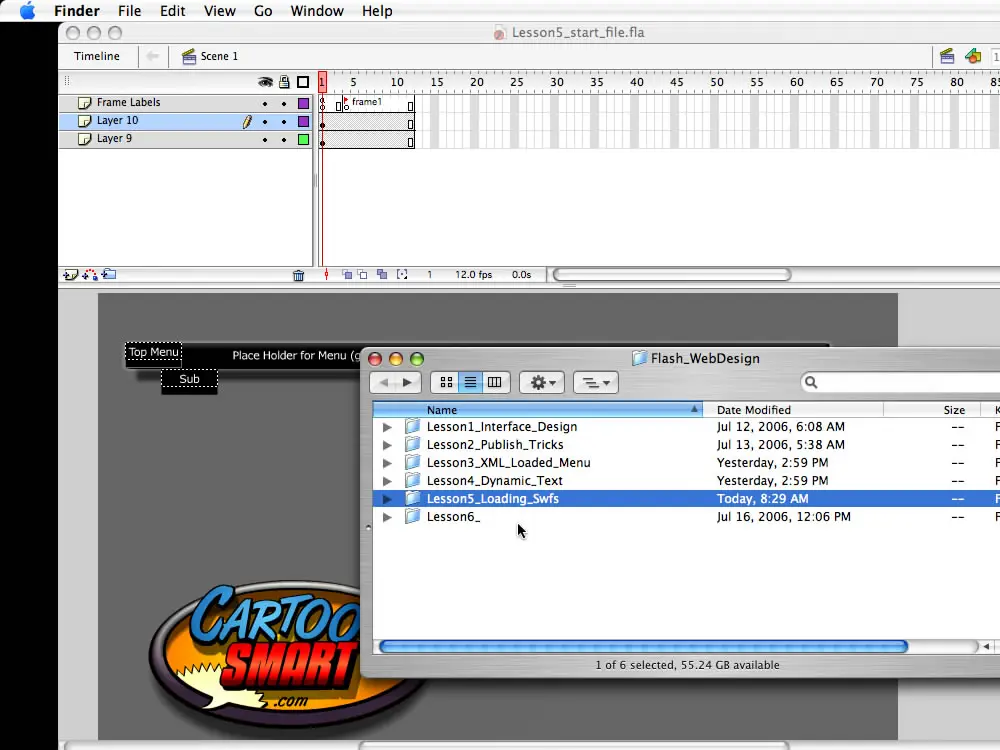Select the Lesson3_XML_Loaded_Menu folder name
This screenshot has width=1000, height=750.
pos(508,463)
